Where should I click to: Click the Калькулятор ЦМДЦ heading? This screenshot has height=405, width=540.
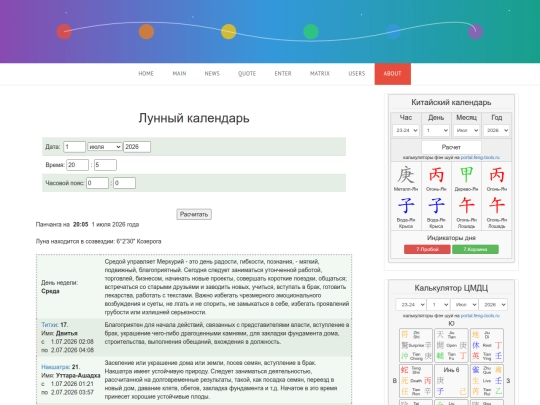click(x=451, y=288)
